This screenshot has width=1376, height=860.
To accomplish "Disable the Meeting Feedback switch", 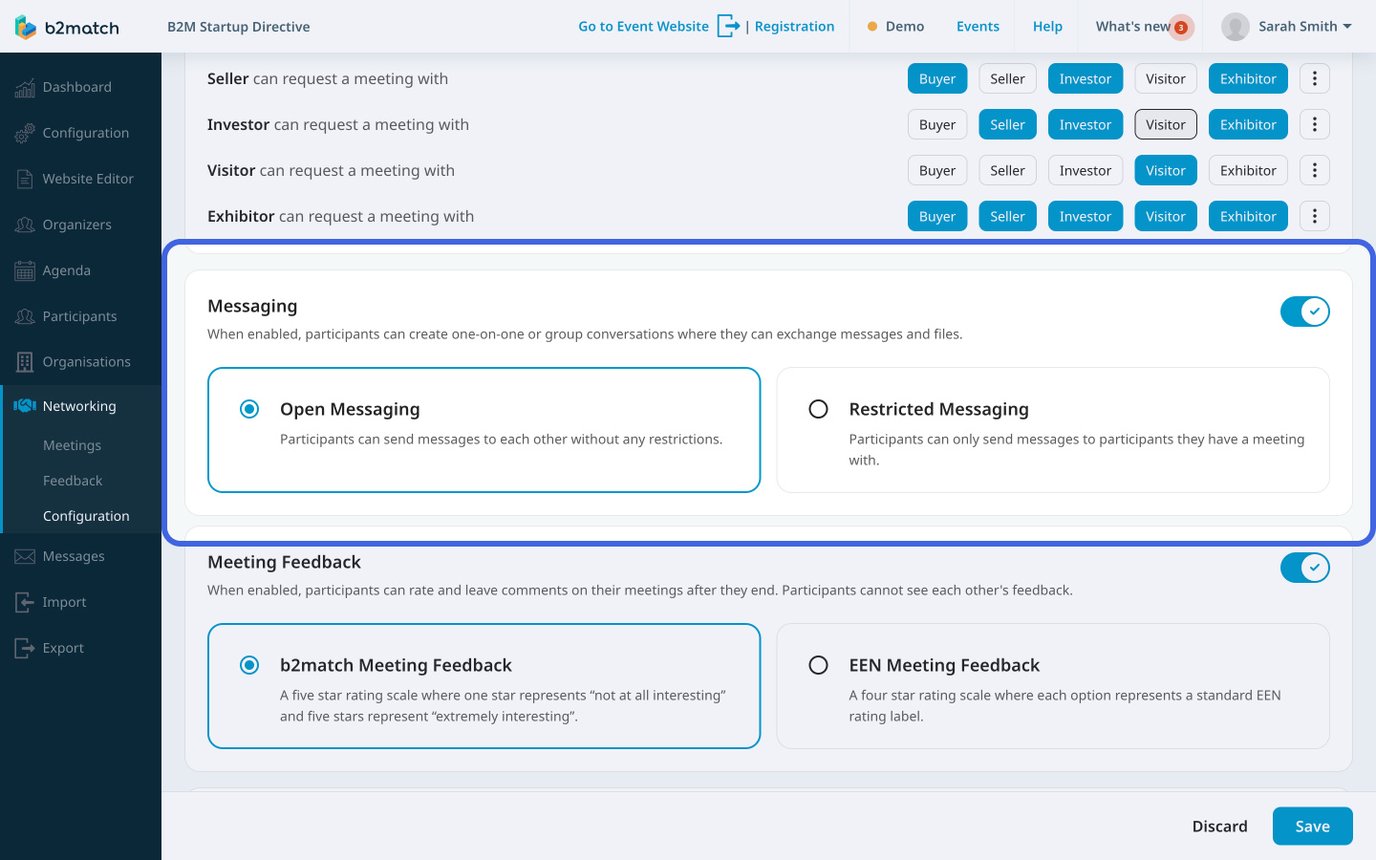I will [1304, 567].
